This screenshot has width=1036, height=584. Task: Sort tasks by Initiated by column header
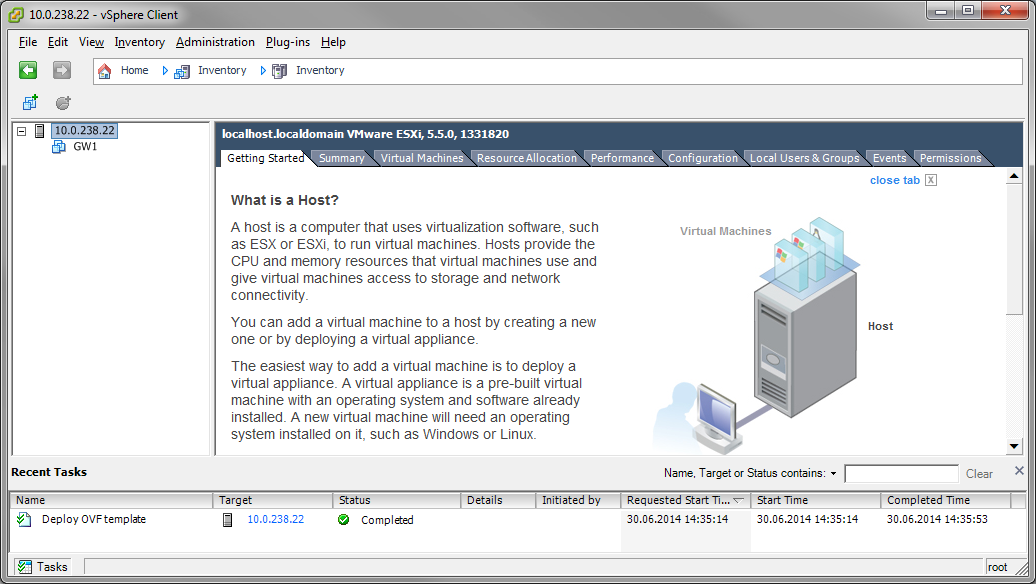(578, 500)
